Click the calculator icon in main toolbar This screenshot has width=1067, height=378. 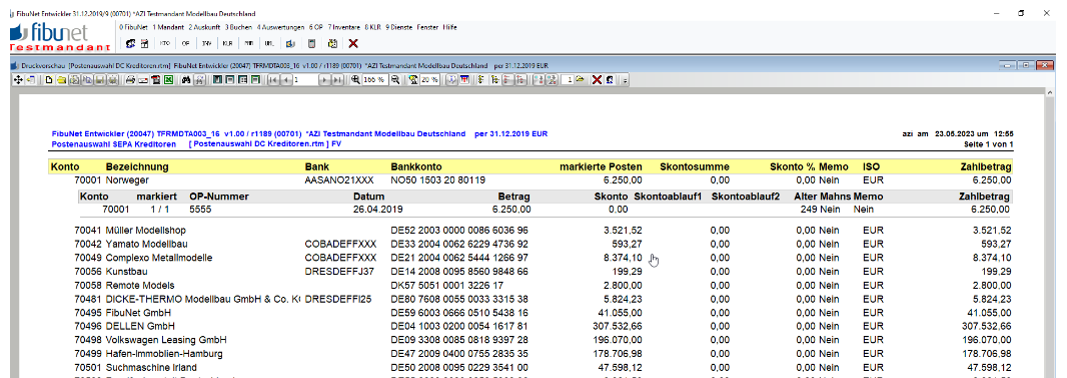(x=312, y=43)
